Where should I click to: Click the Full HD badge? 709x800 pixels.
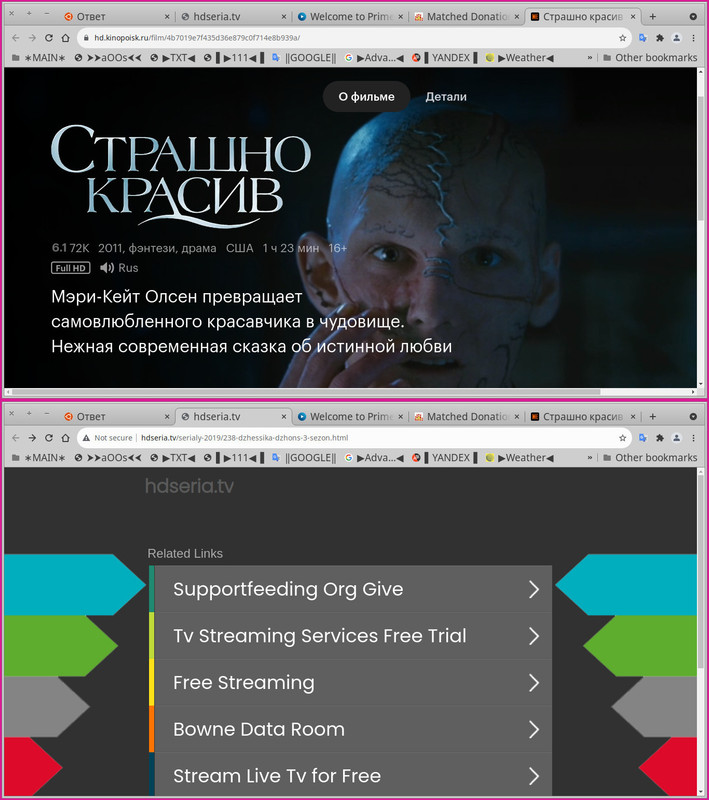(x=70, y=268)
